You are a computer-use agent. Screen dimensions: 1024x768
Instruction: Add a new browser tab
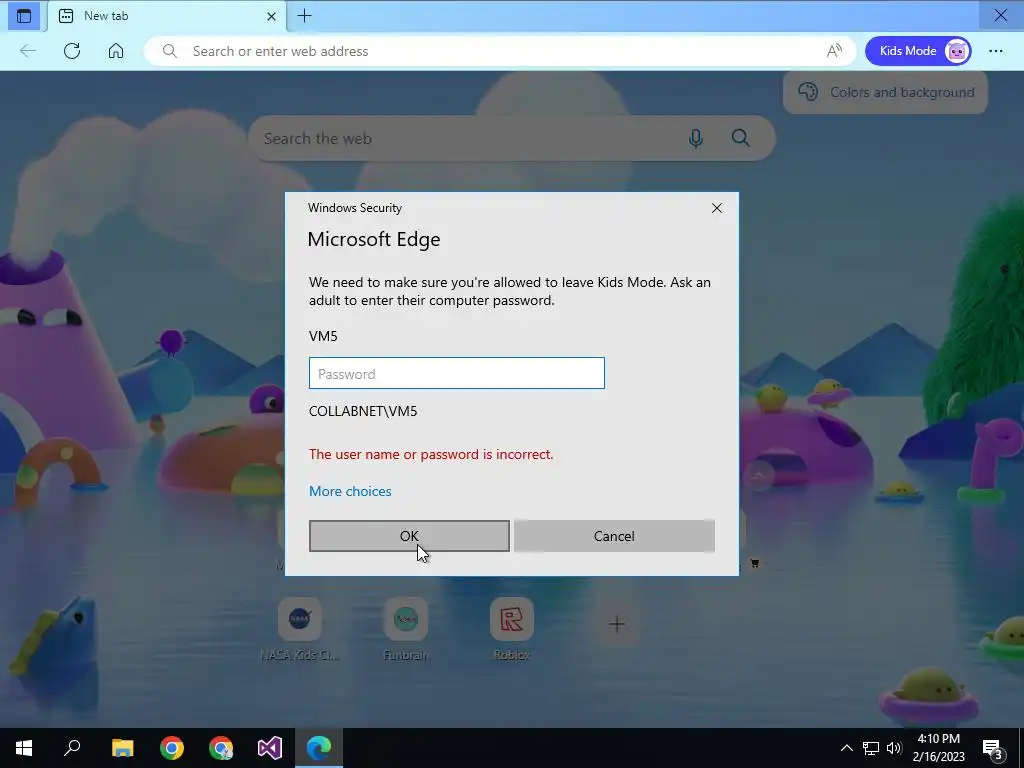tap(304, 16)
